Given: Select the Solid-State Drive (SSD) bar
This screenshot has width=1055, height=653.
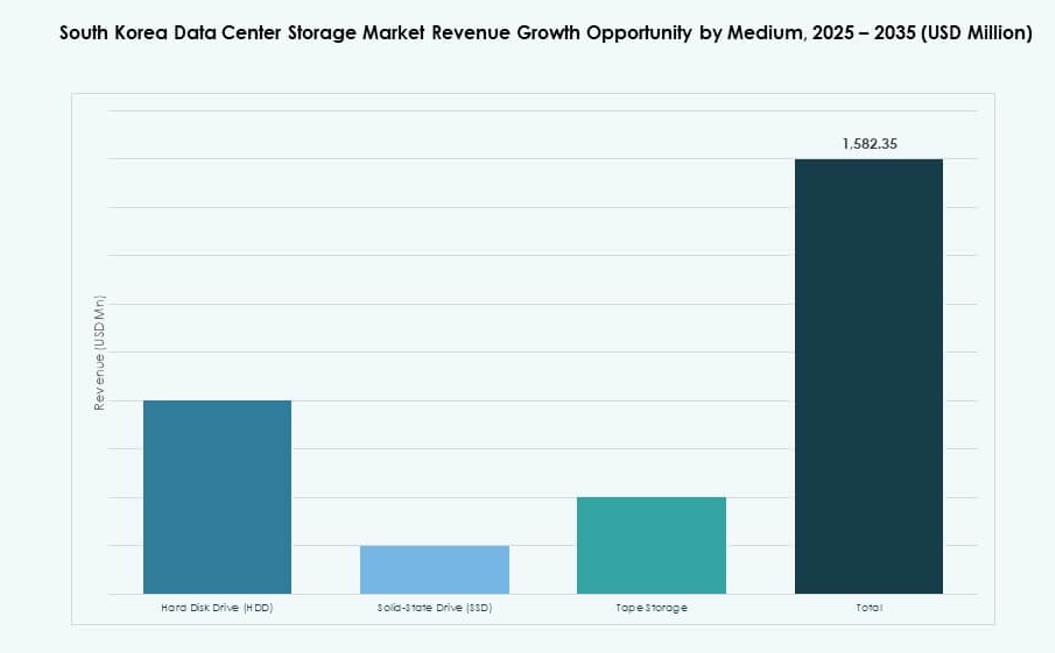Looking at the screenshot, I should point(434,570).
